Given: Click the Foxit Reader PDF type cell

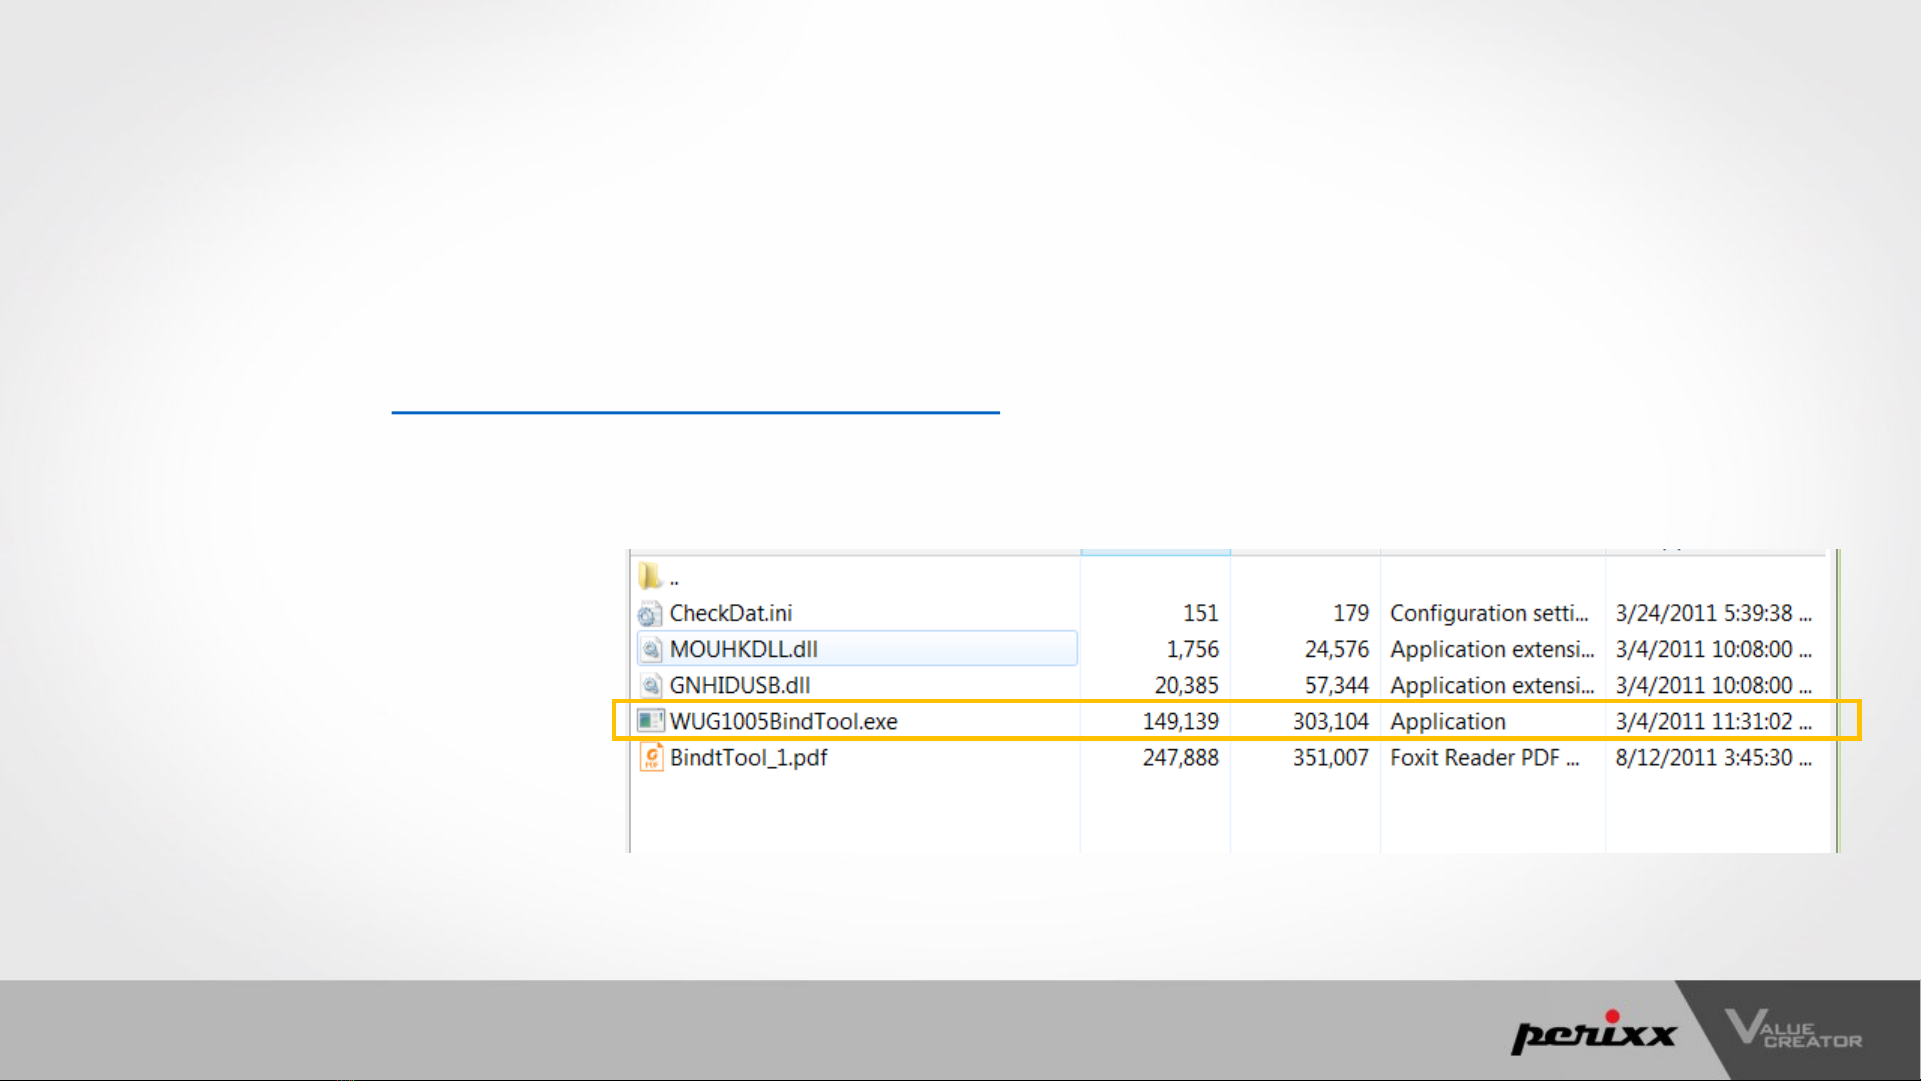Looking at the screenshot, I should (1484, 757).
